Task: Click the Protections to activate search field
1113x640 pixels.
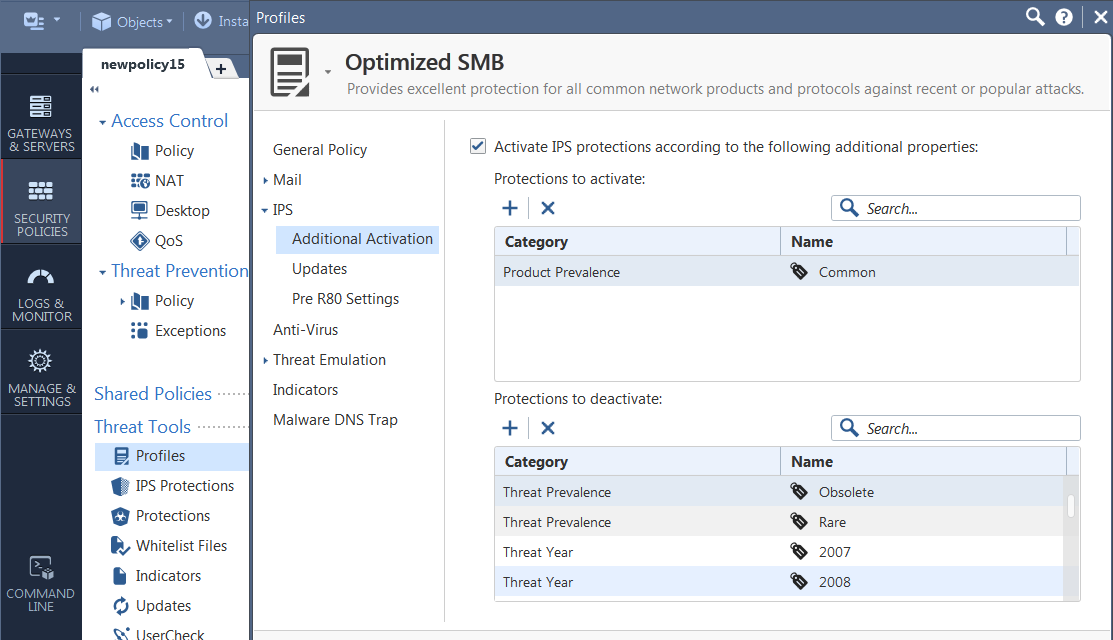Action: coord(955,208)
